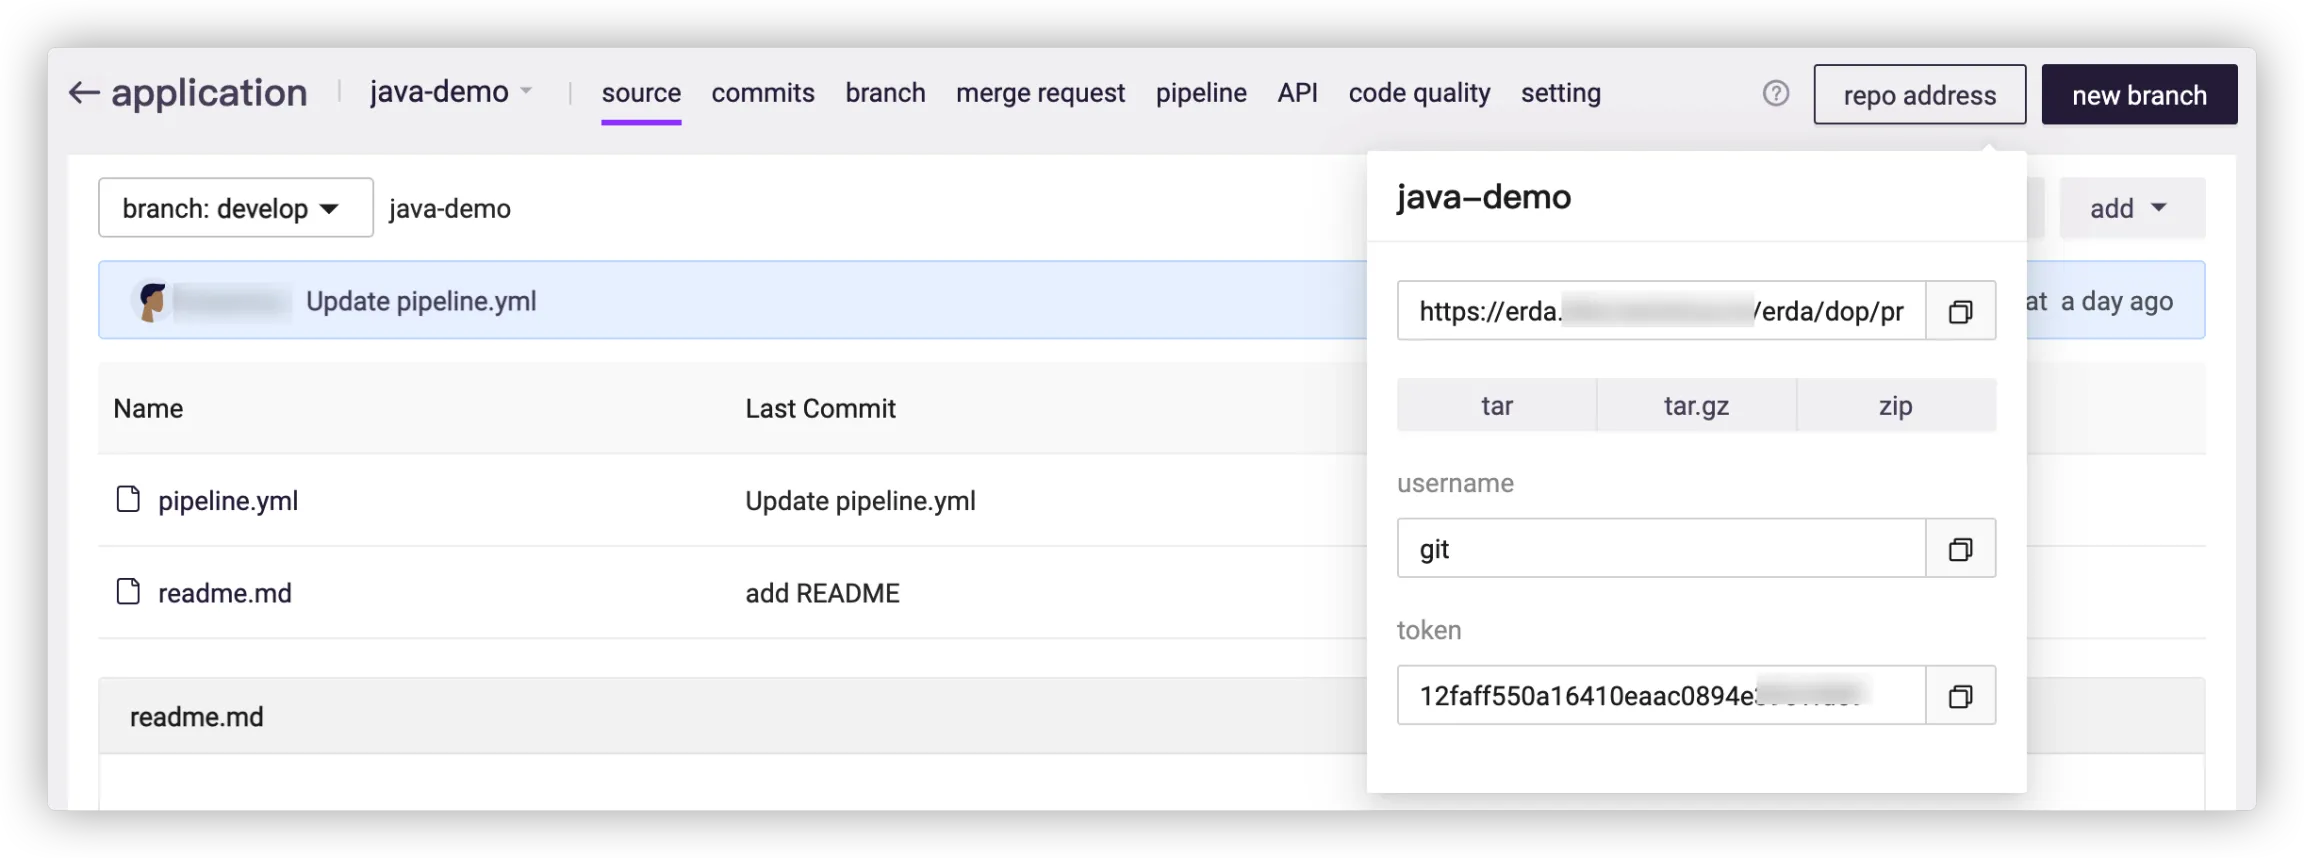The height and width of the screenshot is (858, 2304).
Task: Switch to the commits tab
Action: (763, 93)
